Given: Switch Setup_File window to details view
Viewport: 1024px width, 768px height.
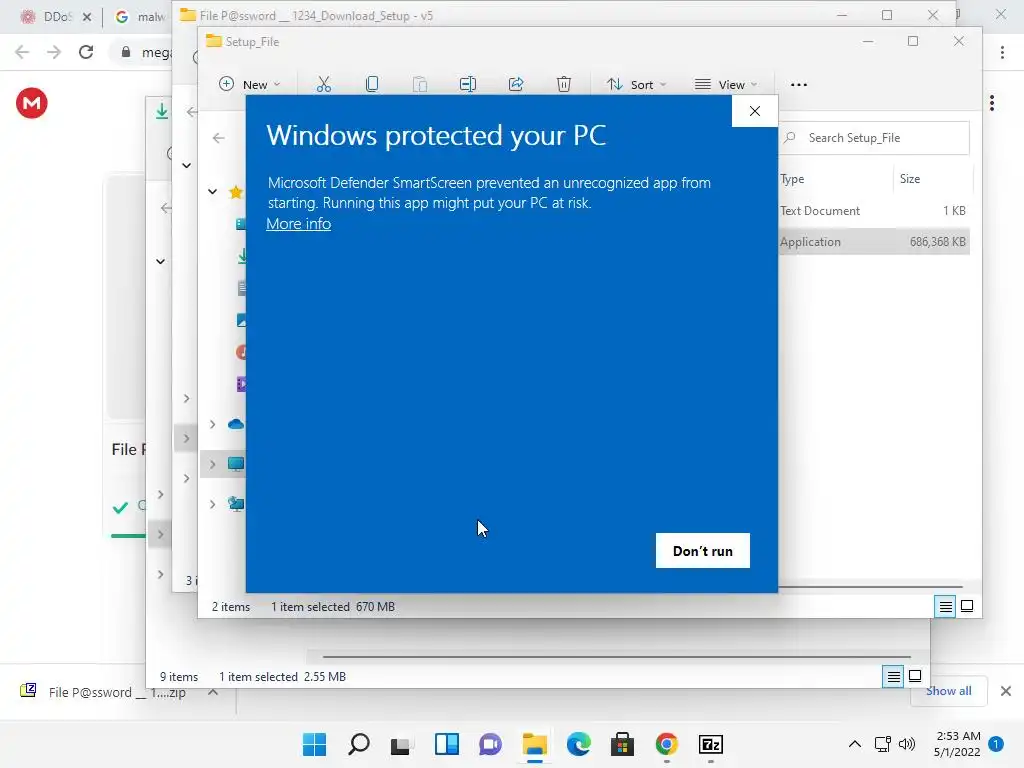Looking at the screenshot, I should (x=946, y=607).
